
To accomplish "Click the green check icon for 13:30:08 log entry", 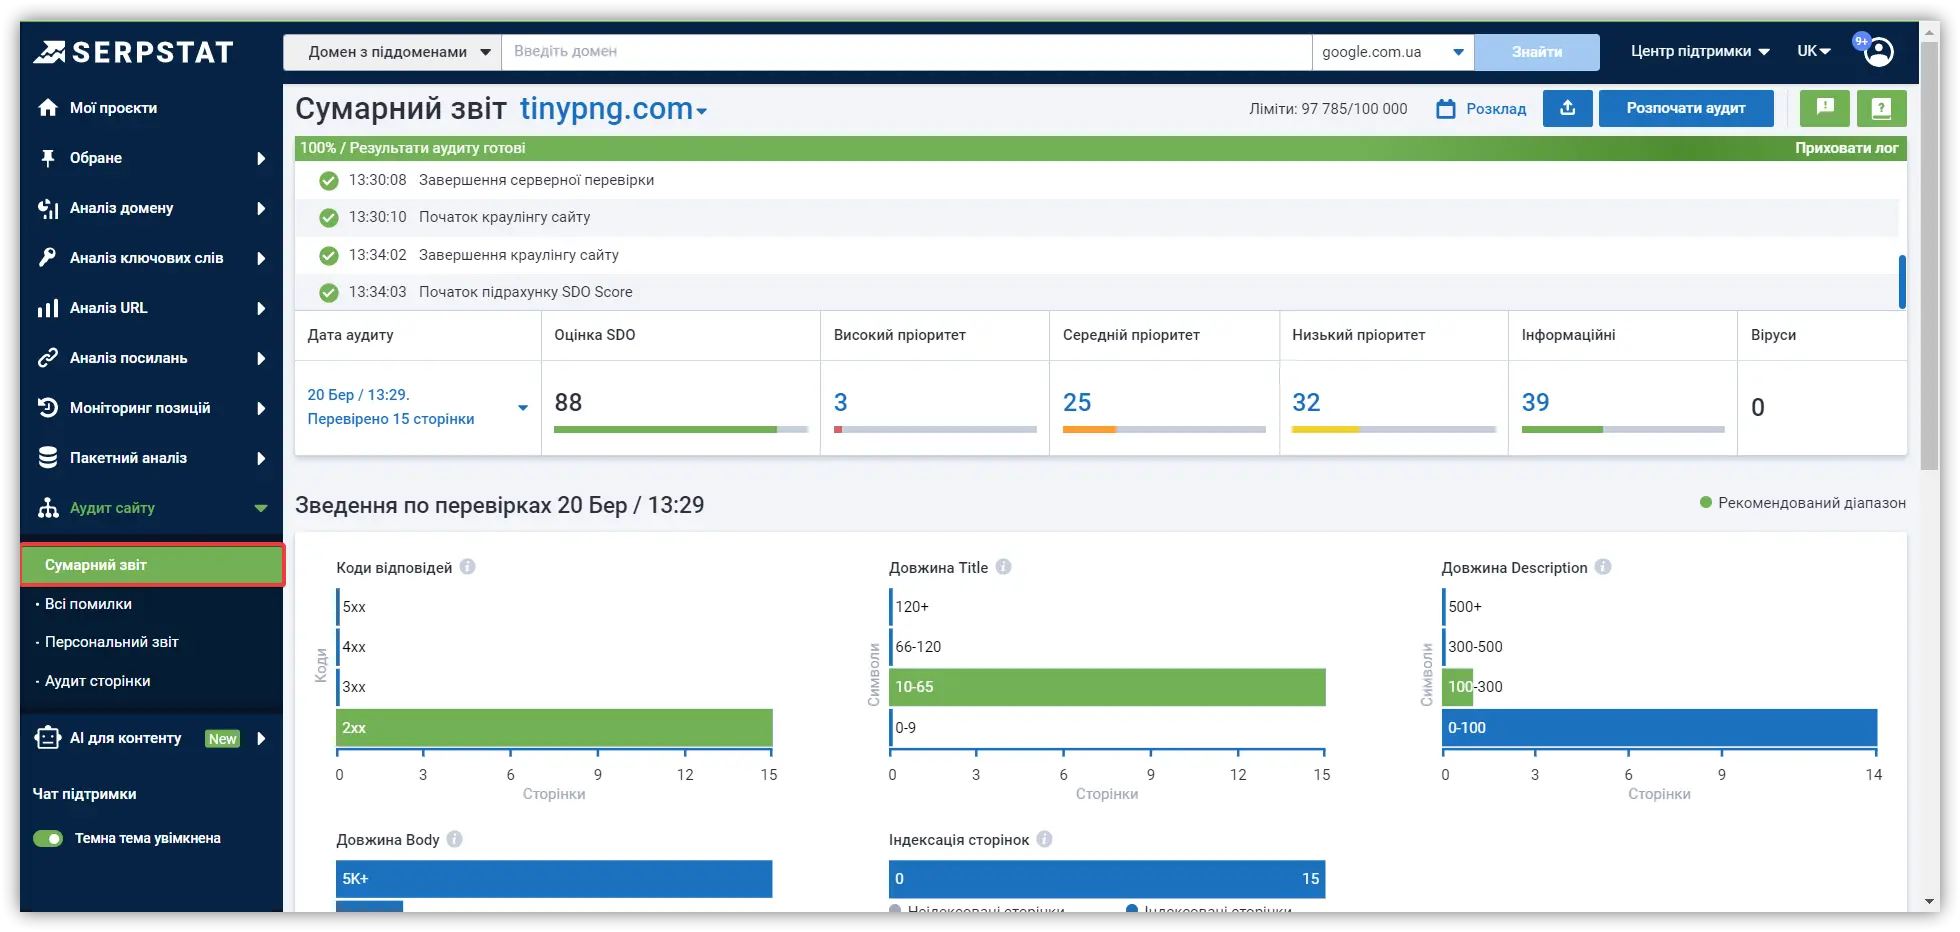I will tap(328, 181).
